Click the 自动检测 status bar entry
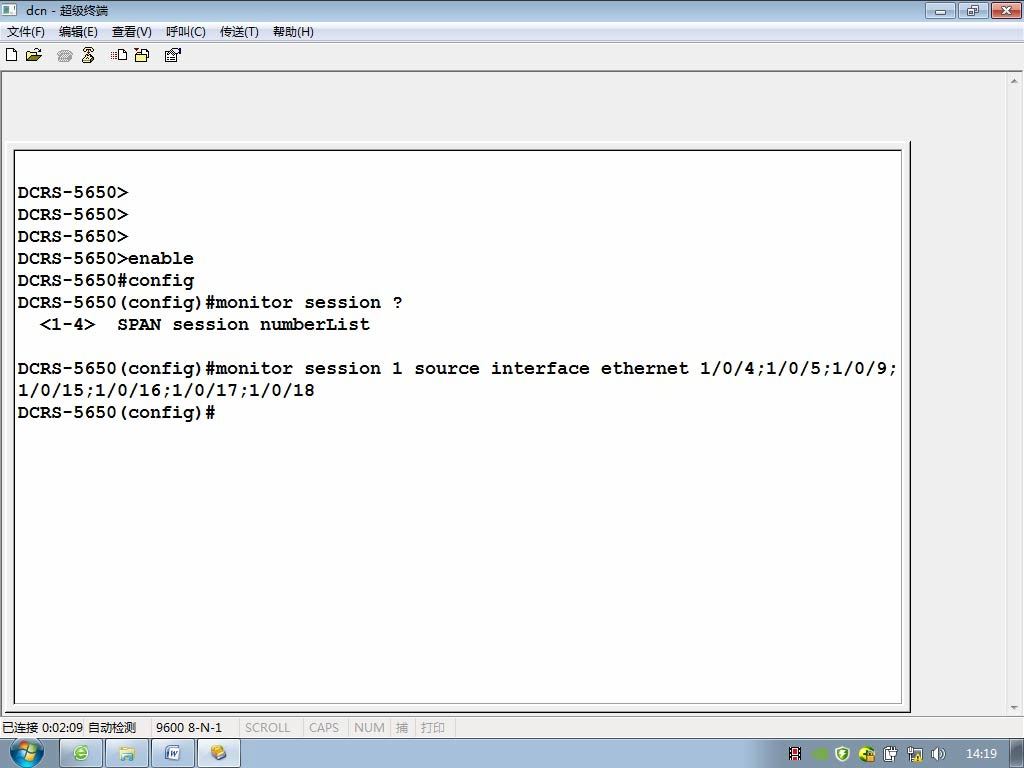Screen dimensions: 1024x768 112,728
